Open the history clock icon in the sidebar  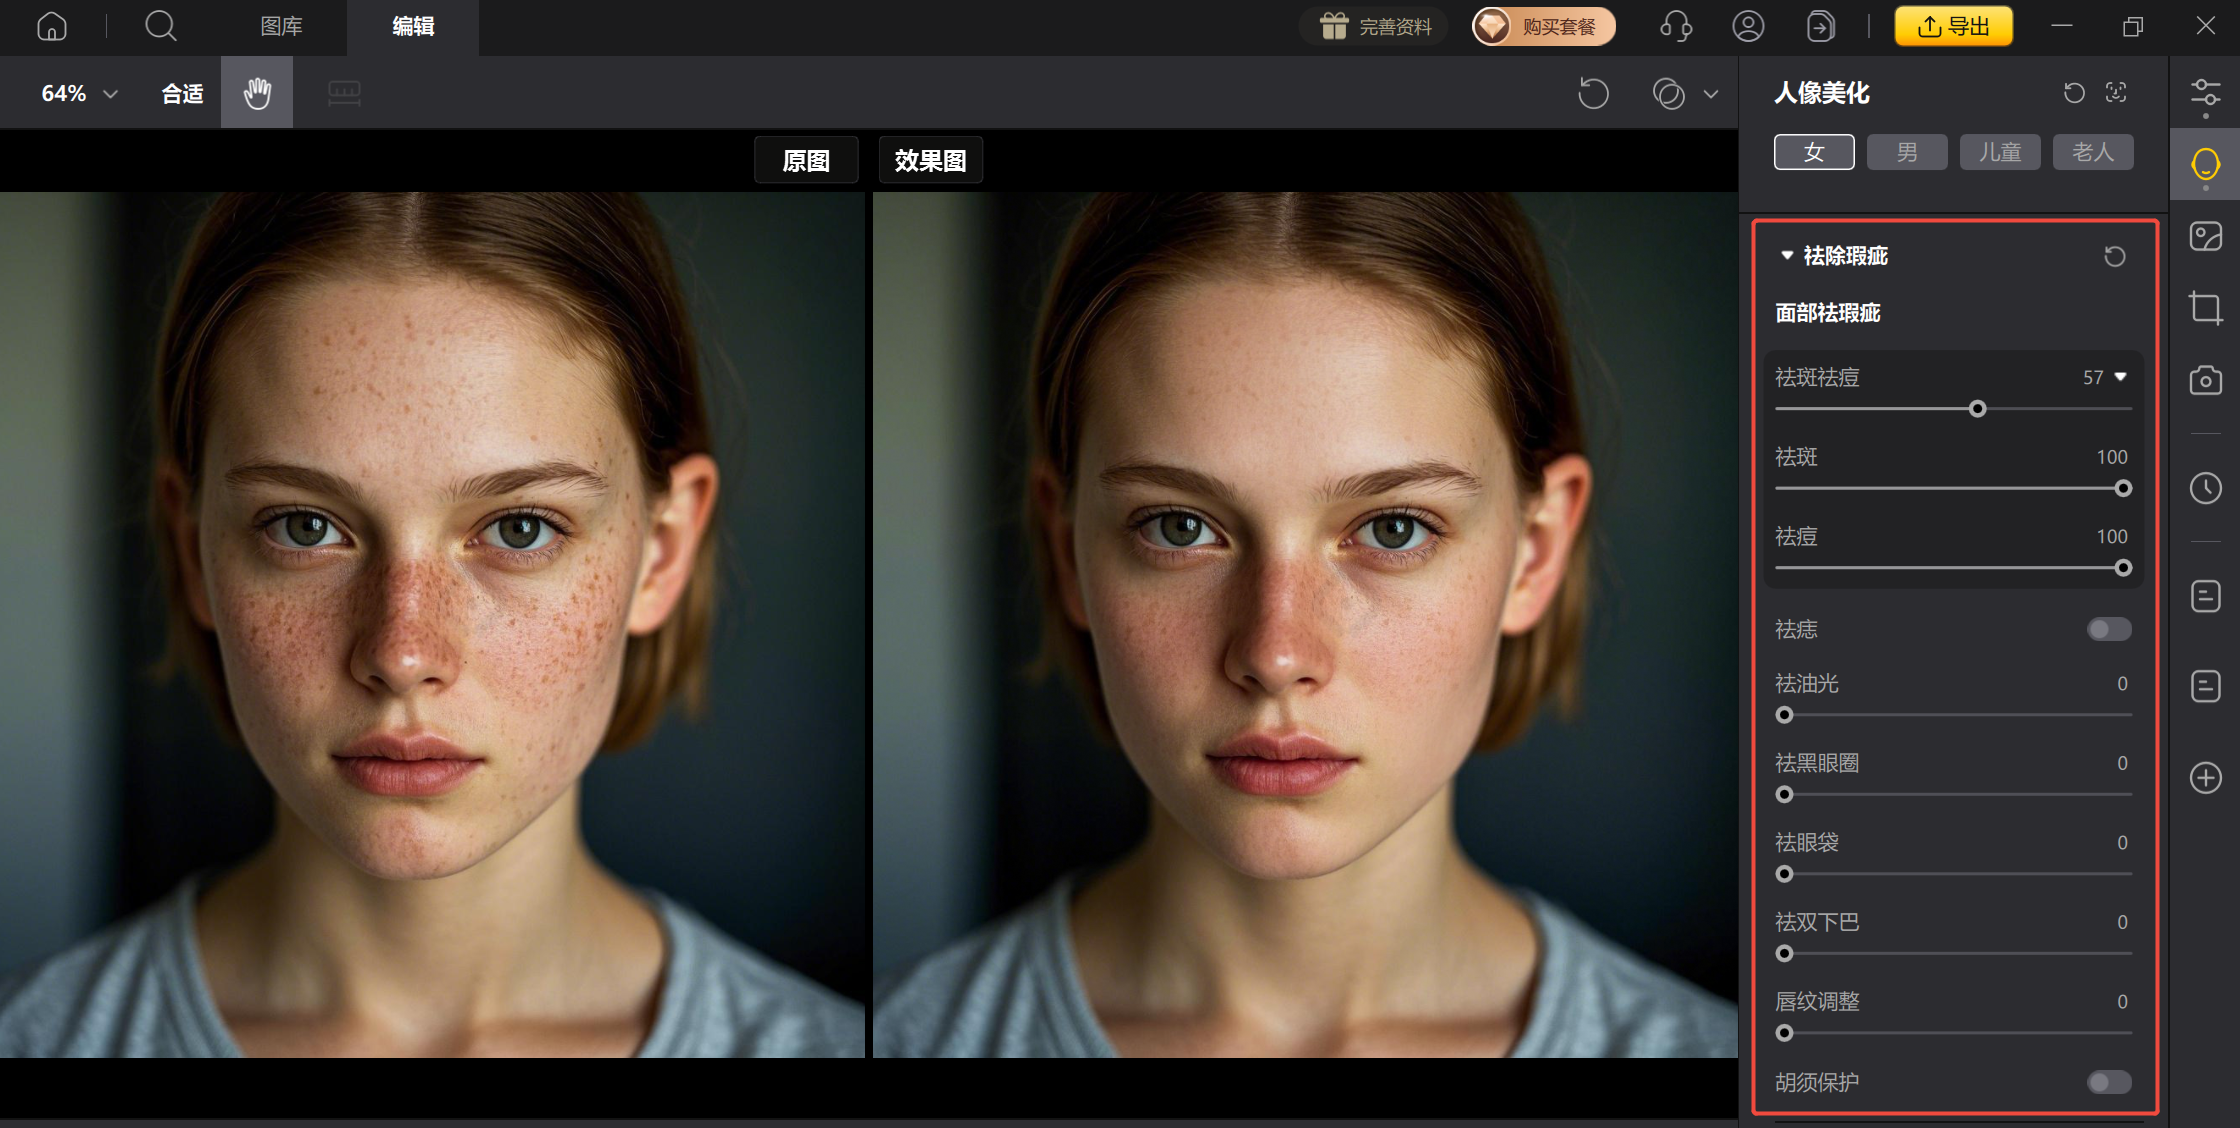tap(2205, 488)
